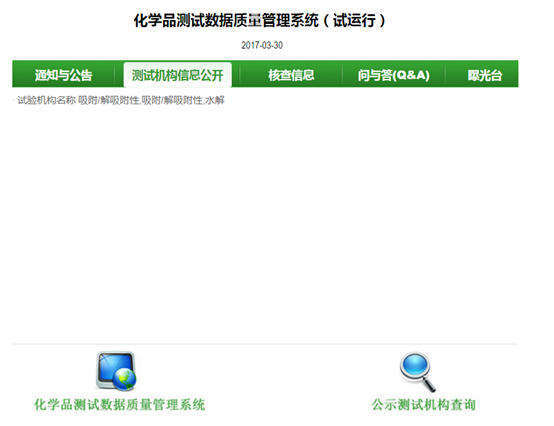
Task: Click the globe on the monitor icon
Action: point(124,379)
